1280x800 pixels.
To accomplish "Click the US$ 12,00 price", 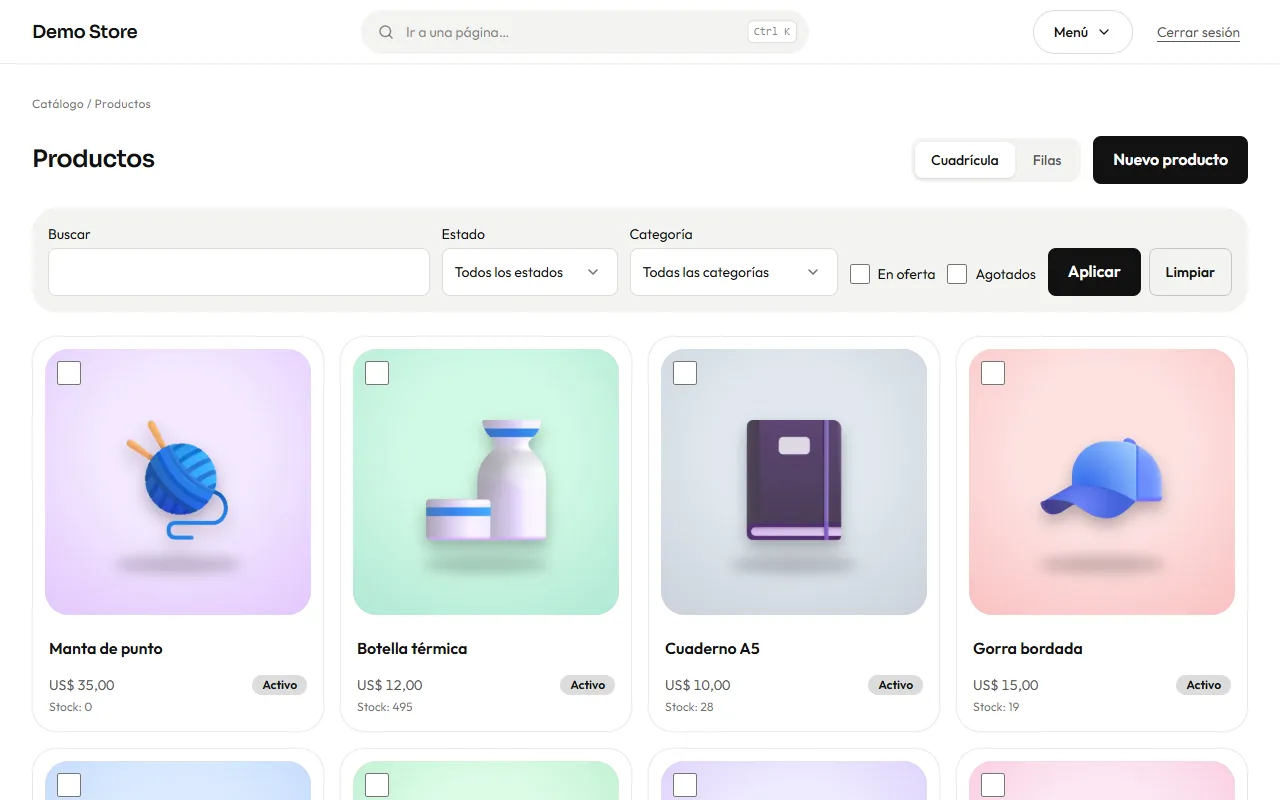I will (x=390, y=685).
